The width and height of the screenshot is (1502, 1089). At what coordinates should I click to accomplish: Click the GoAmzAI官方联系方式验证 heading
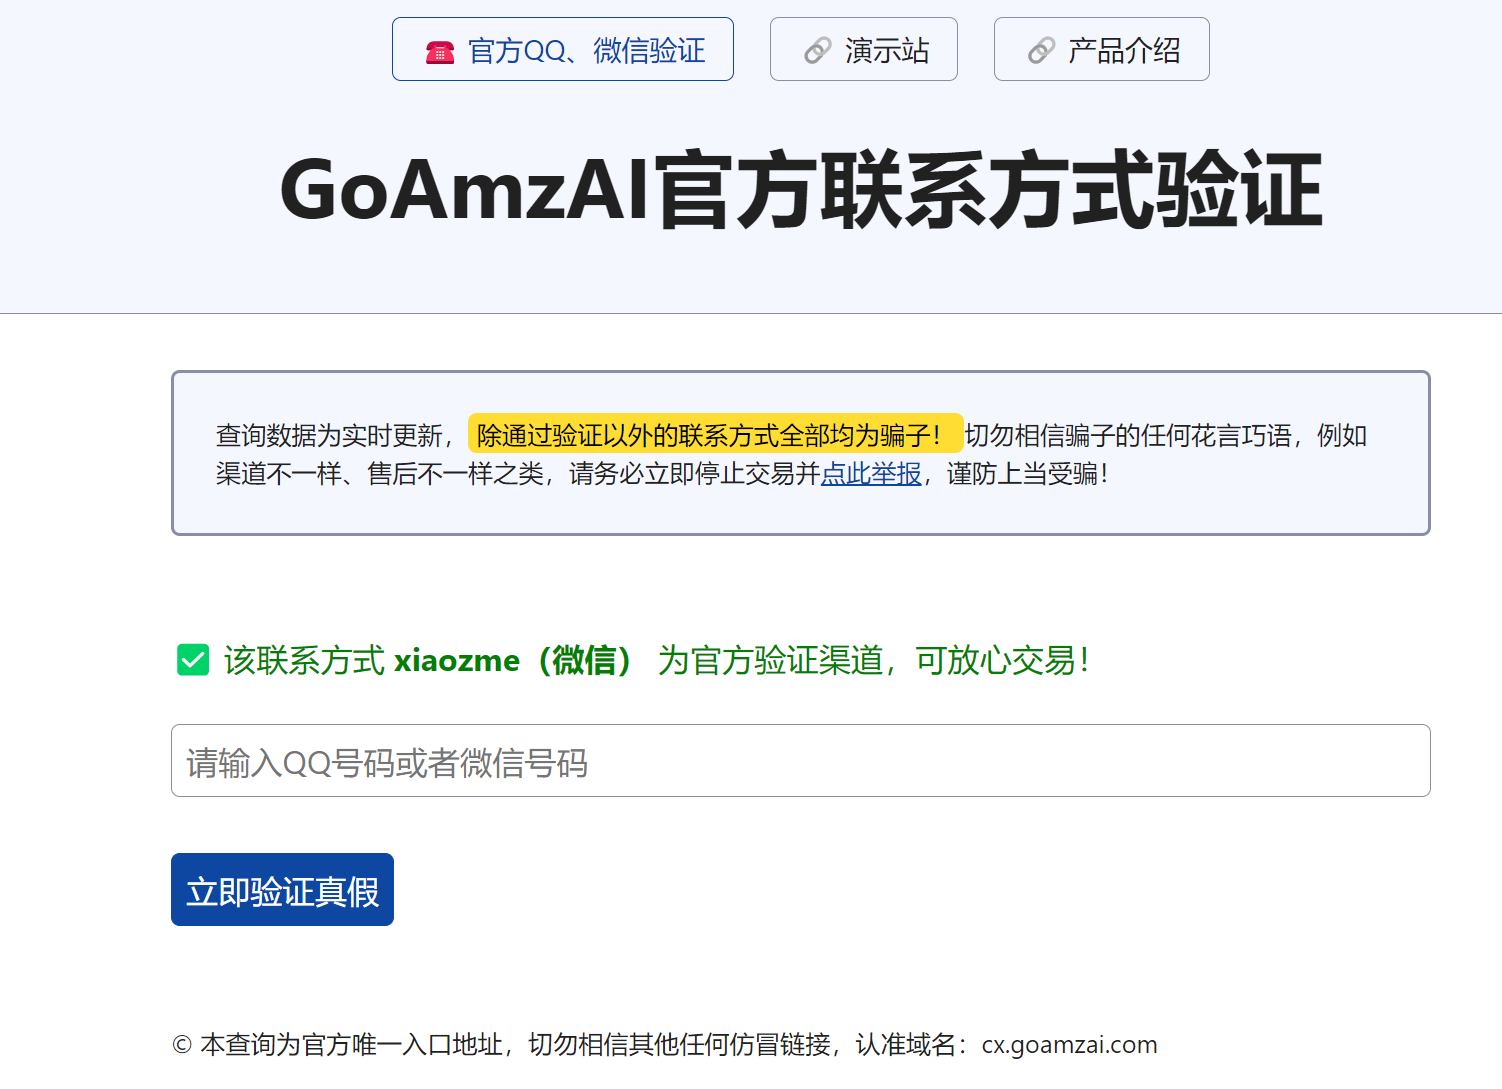point(801,190)
